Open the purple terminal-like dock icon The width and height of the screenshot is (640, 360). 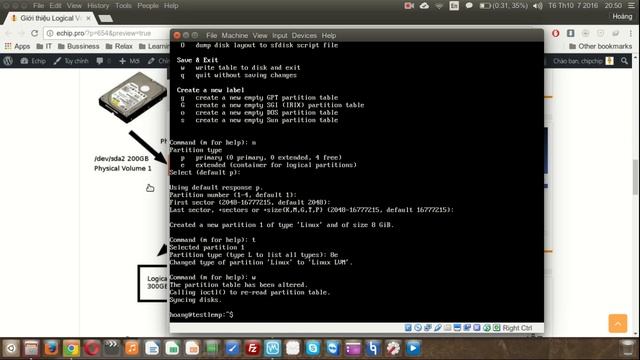(353, 349)
